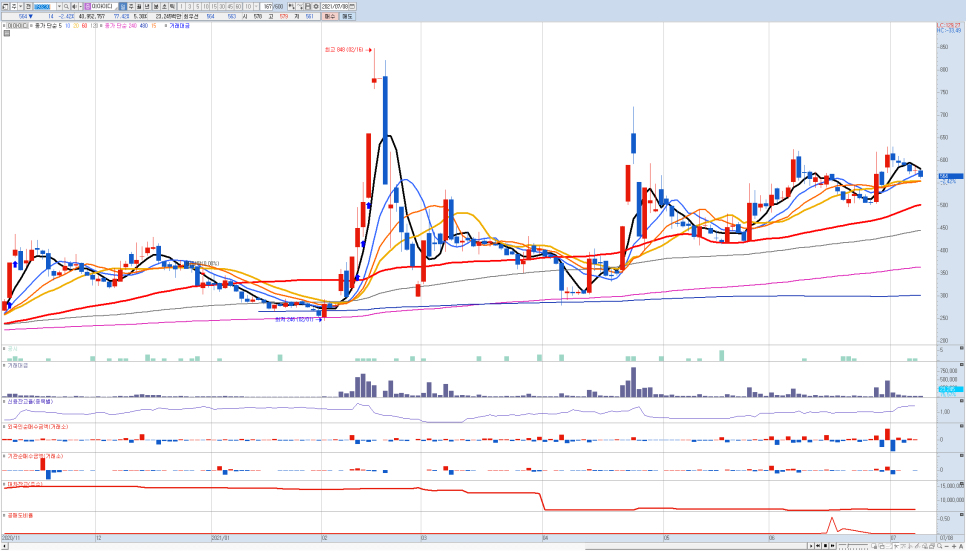Click the 아이아이디 legend label on chart
966x551 pixels.
[x=17, y=26]
